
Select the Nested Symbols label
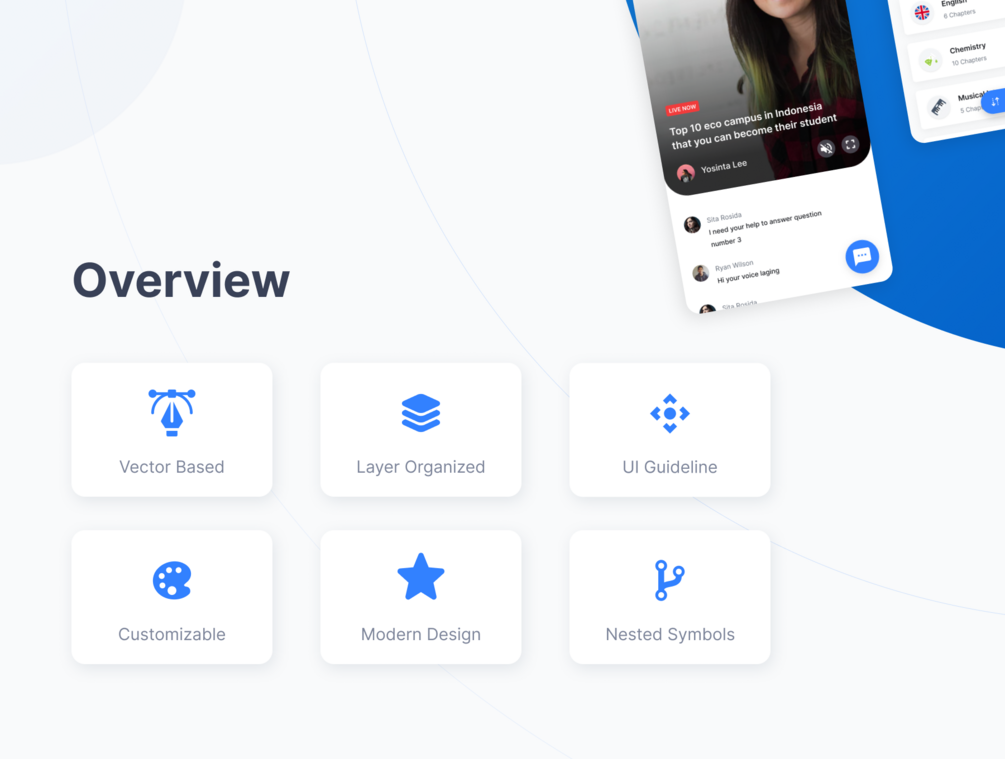(670, 634)
